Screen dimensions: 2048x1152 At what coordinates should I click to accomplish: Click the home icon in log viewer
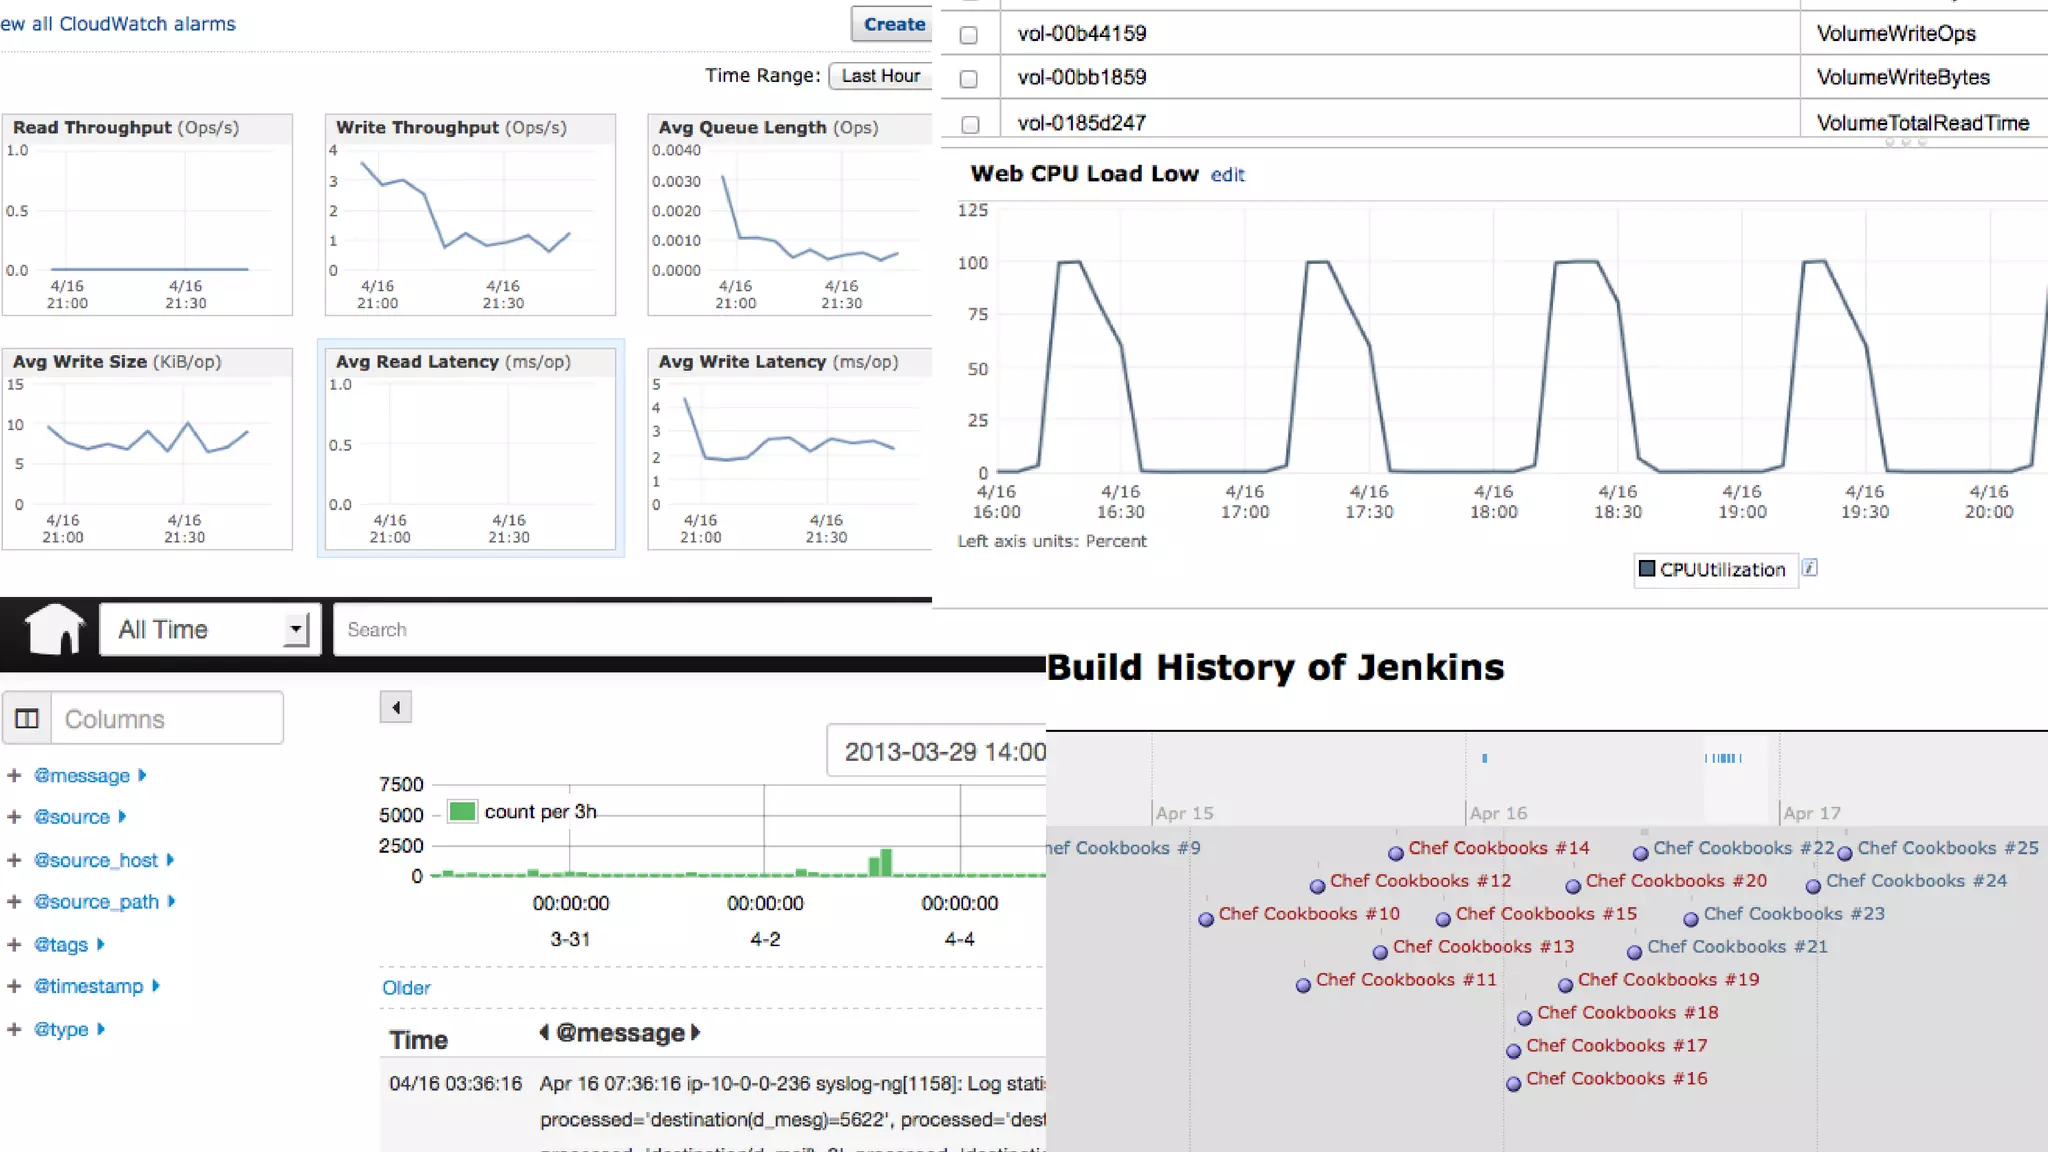coord(55,629)
